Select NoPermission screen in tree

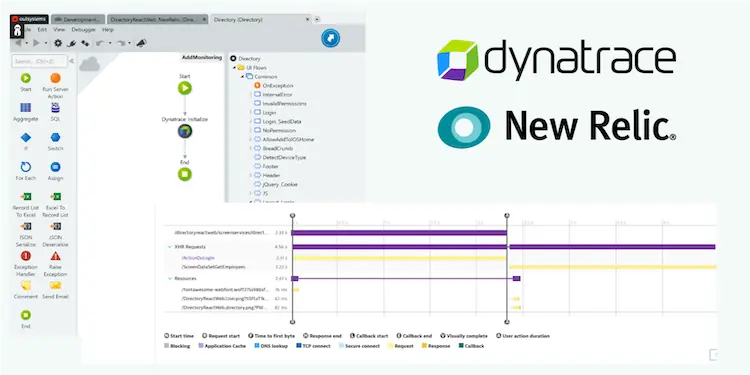(x=275, y=130)
